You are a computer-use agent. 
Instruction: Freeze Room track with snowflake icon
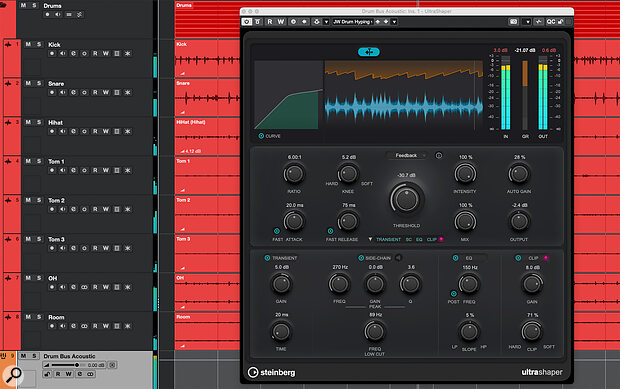(x=127, y=326)
